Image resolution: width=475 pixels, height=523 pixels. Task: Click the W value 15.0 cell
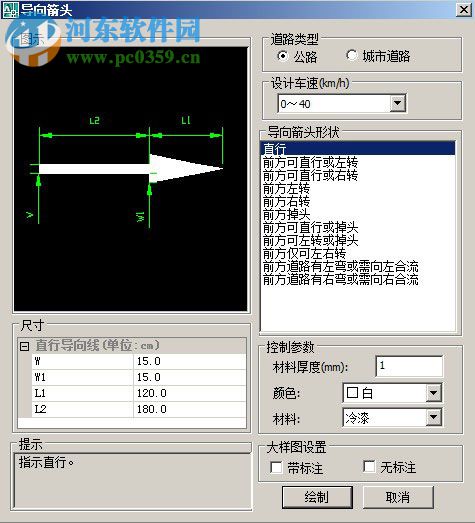(x=189, y=361)
